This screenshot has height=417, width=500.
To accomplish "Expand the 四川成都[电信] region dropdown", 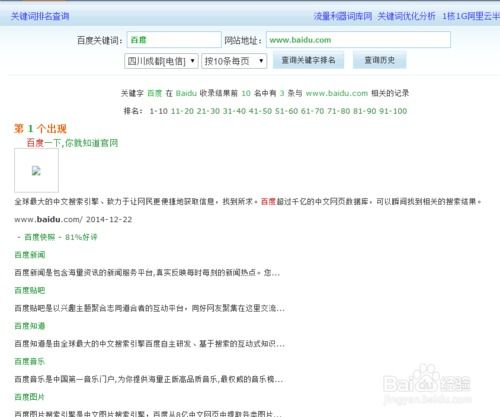I will [161, 61].
